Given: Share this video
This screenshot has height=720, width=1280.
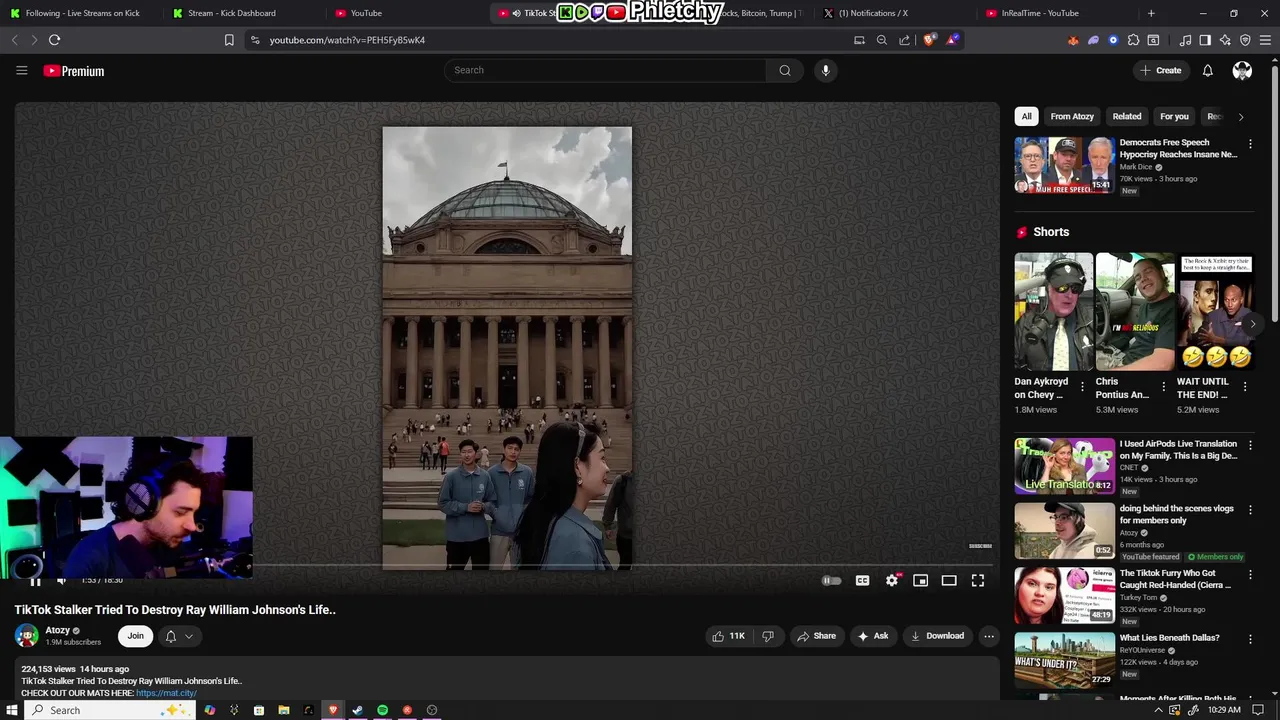Looking at the screenshot, I should pyautogui.click(x=815, y=636).
